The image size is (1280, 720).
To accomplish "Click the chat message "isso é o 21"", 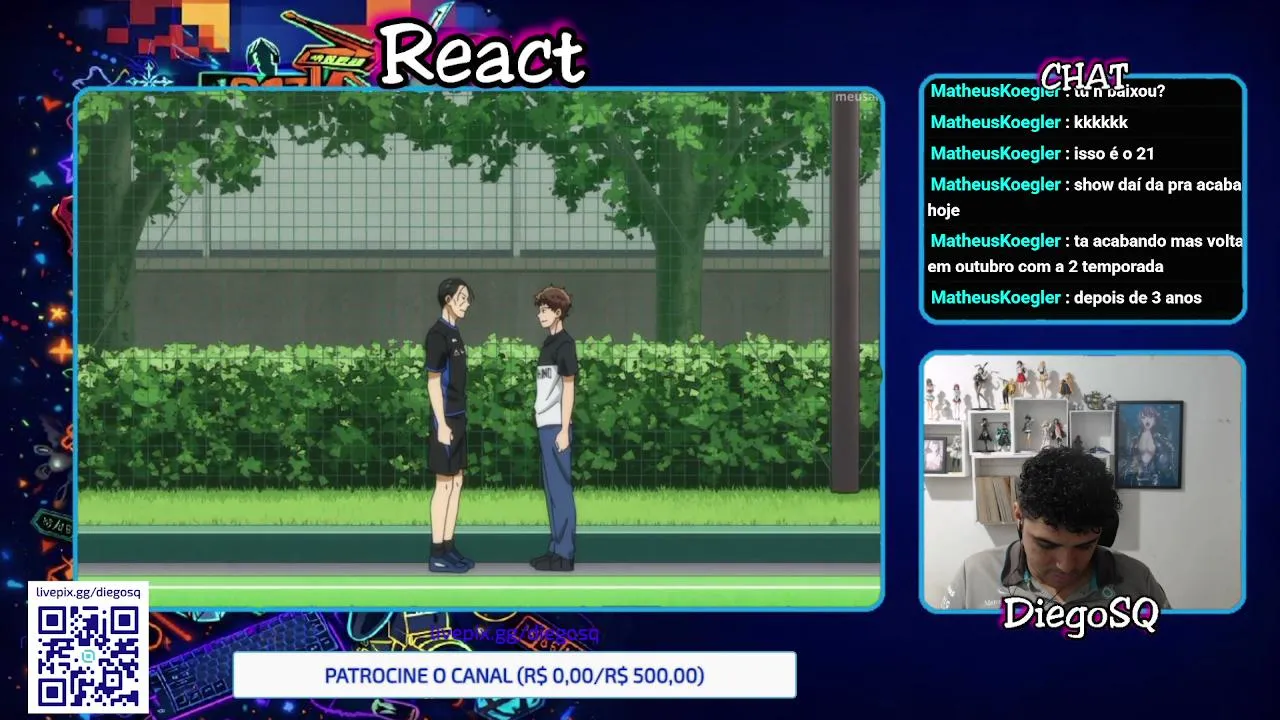I will (1114, 153).
